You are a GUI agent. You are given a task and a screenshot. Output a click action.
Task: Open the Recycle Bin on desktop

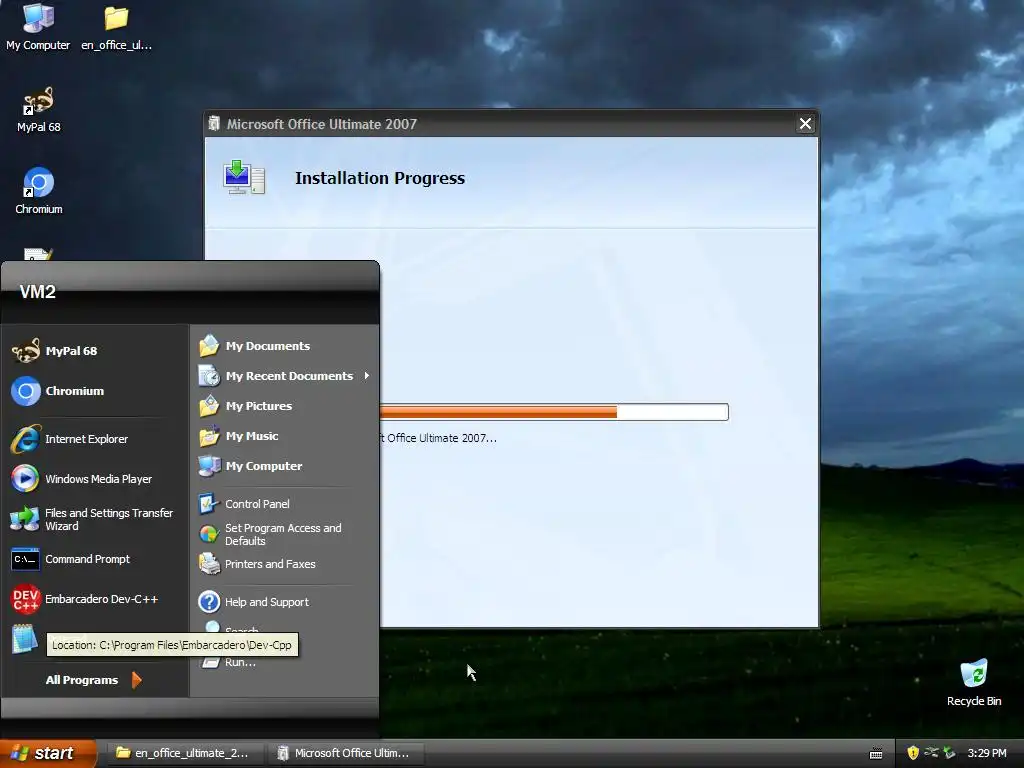tap(974, 682)
